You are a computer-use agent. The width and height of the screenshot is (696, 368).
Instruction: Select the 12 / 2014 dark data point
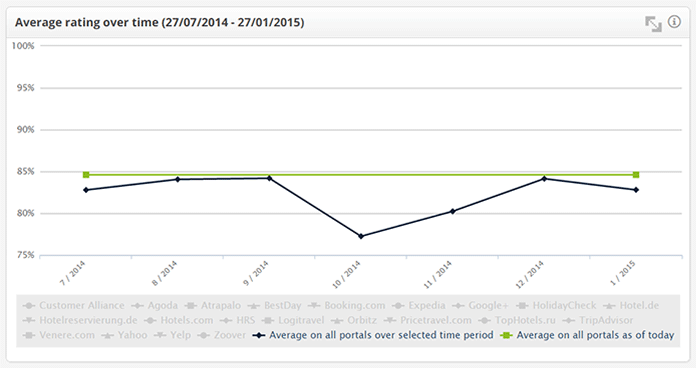click(x=544, y=178)
